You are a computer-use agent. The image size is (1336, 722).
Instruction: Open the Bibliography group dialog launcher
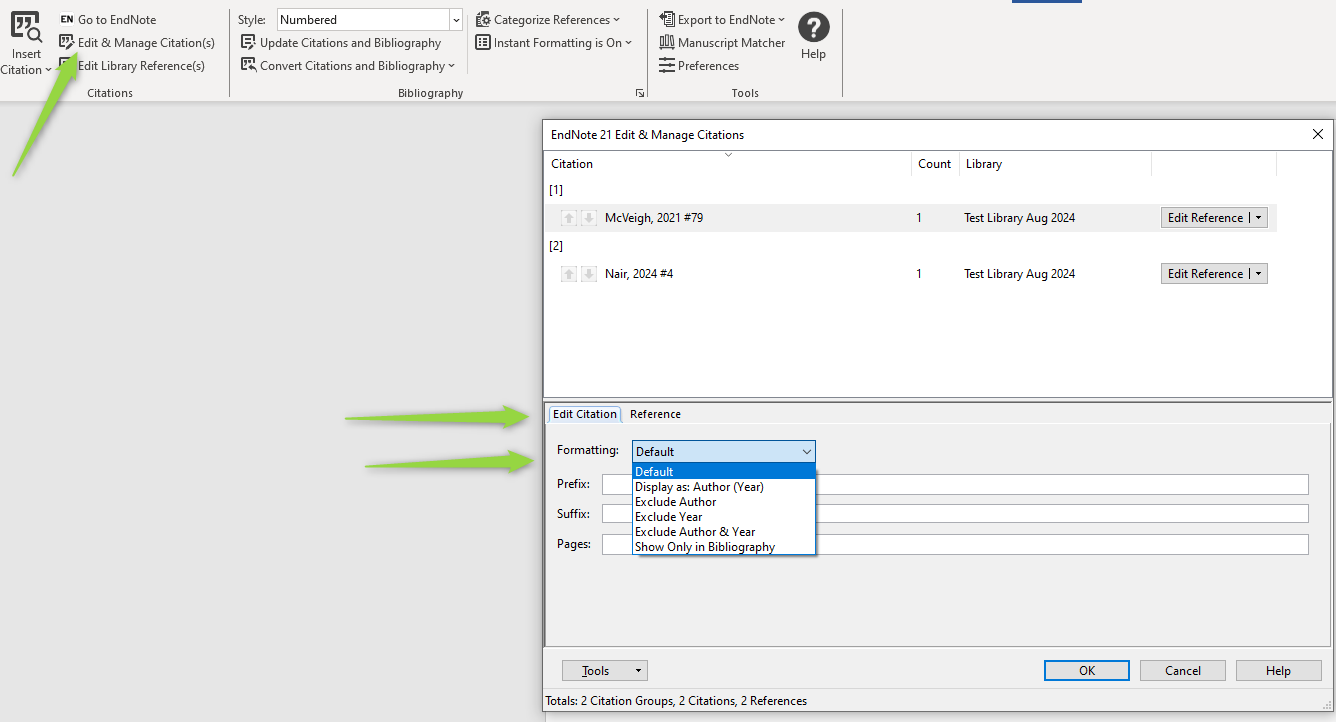click(639, 93)
